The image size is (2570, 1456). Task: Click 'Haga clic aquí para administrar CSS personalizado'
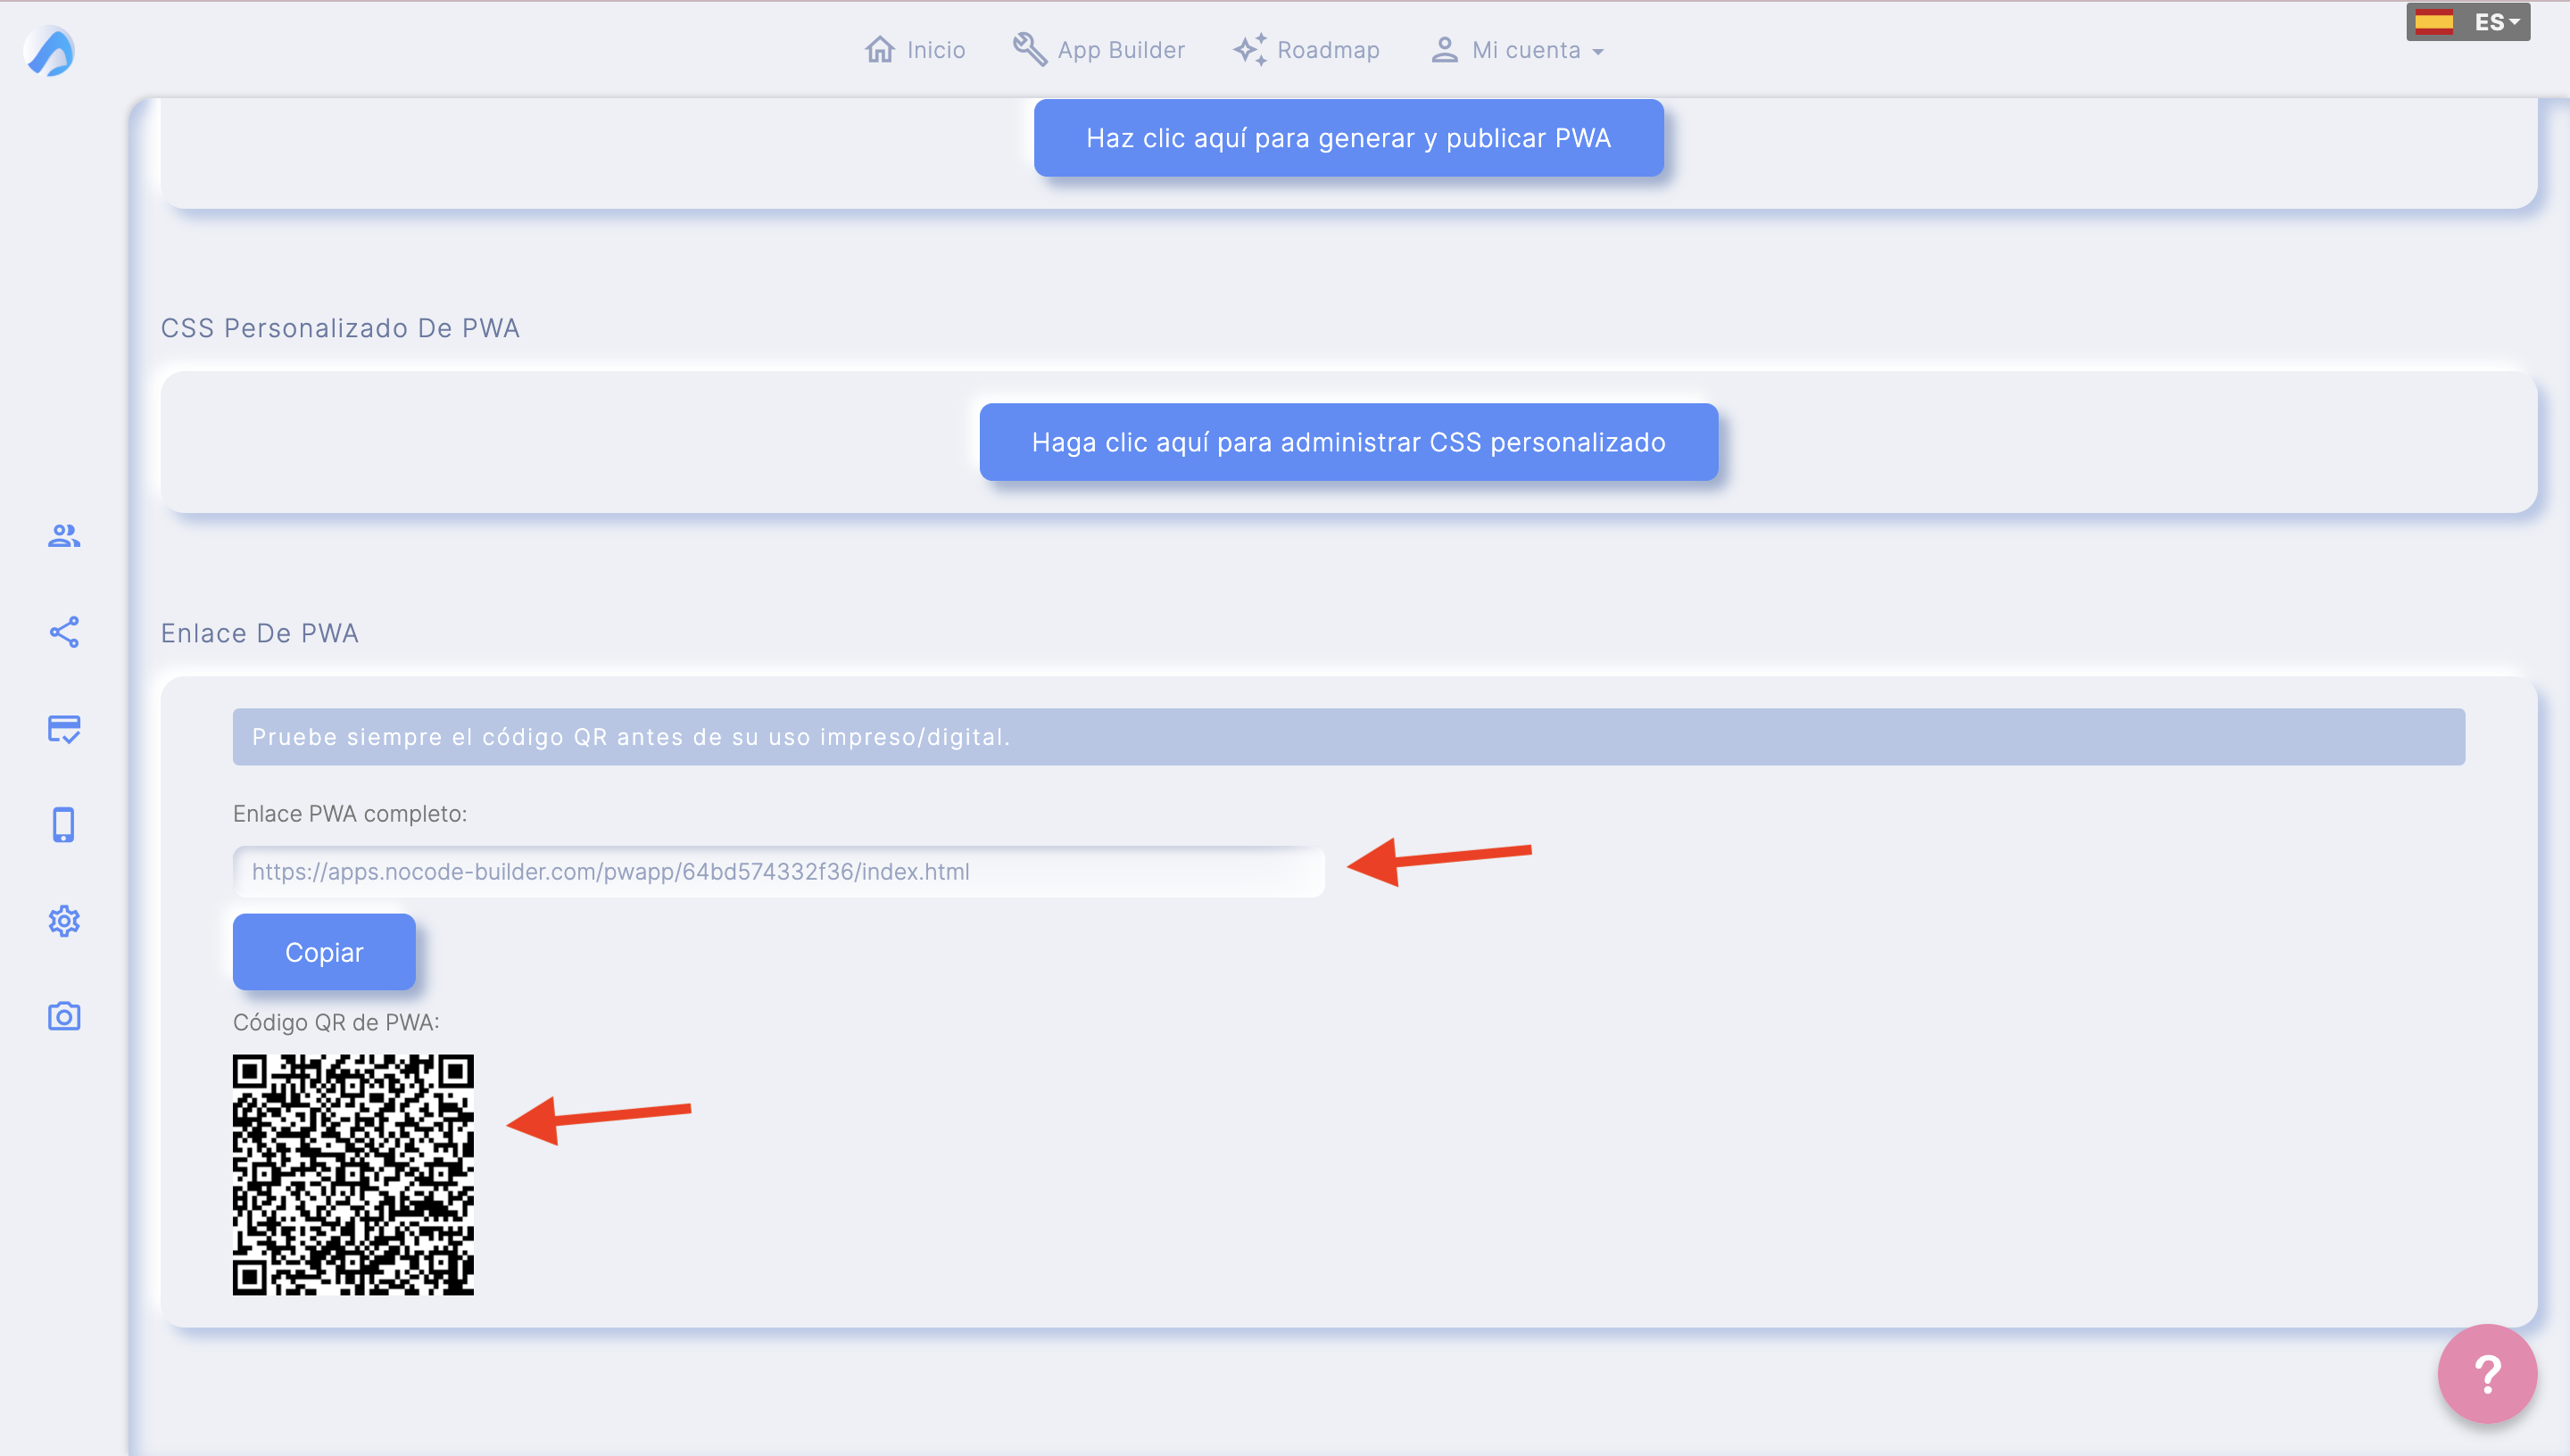click(1348, 442)
